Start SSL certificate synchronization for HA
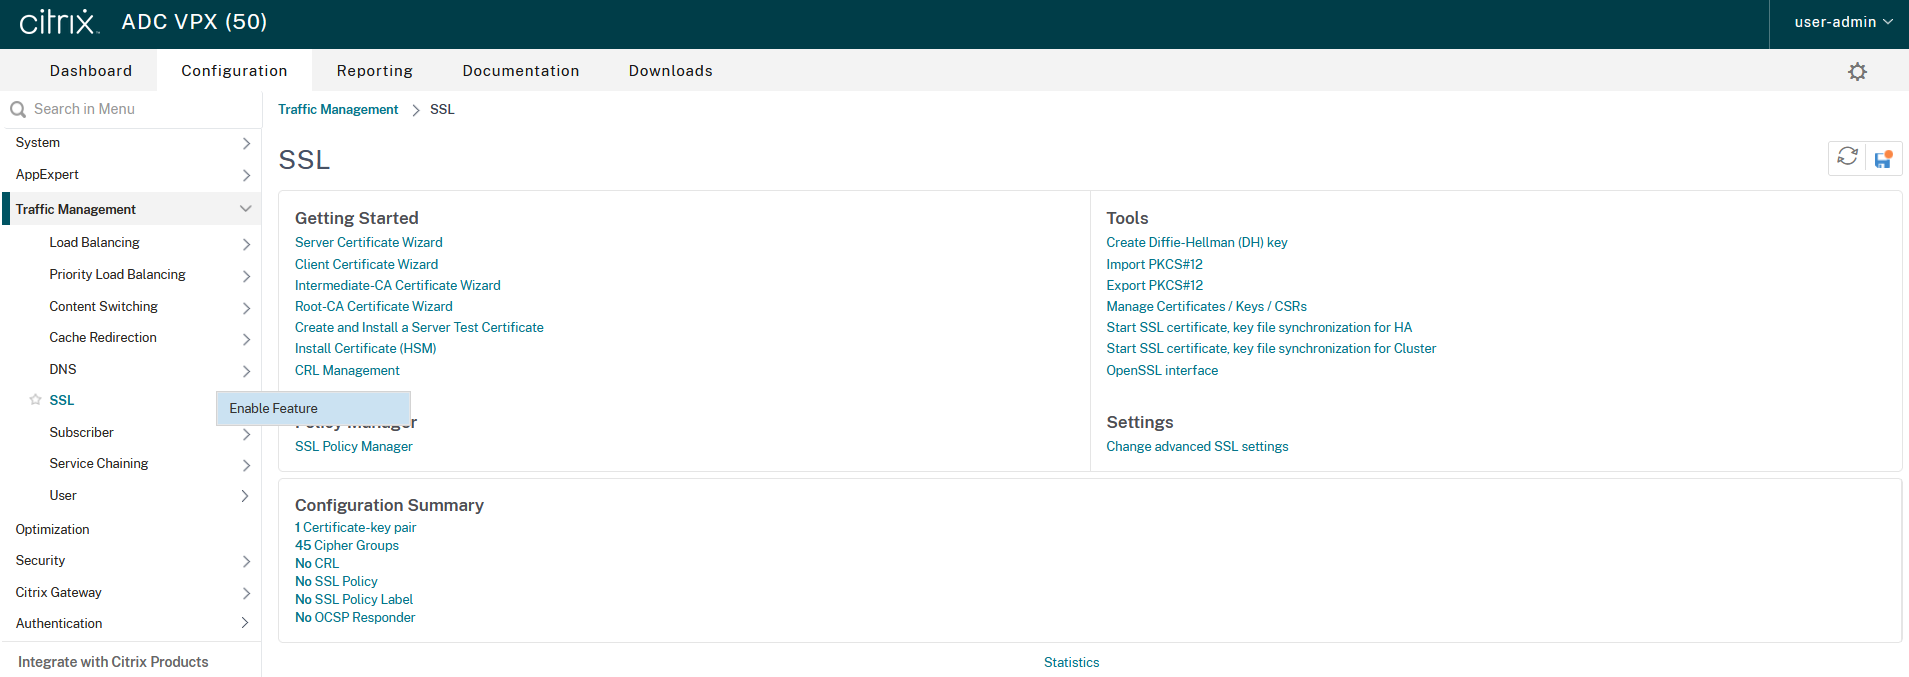 [x=1259, y=328]
